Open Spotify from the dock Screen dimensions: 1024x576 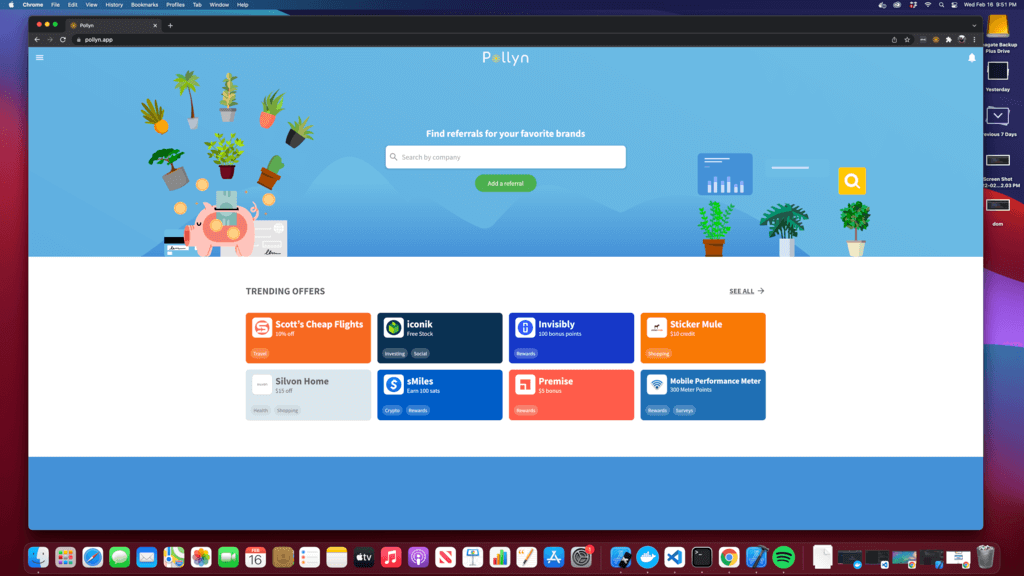click(x=784, y=557)
